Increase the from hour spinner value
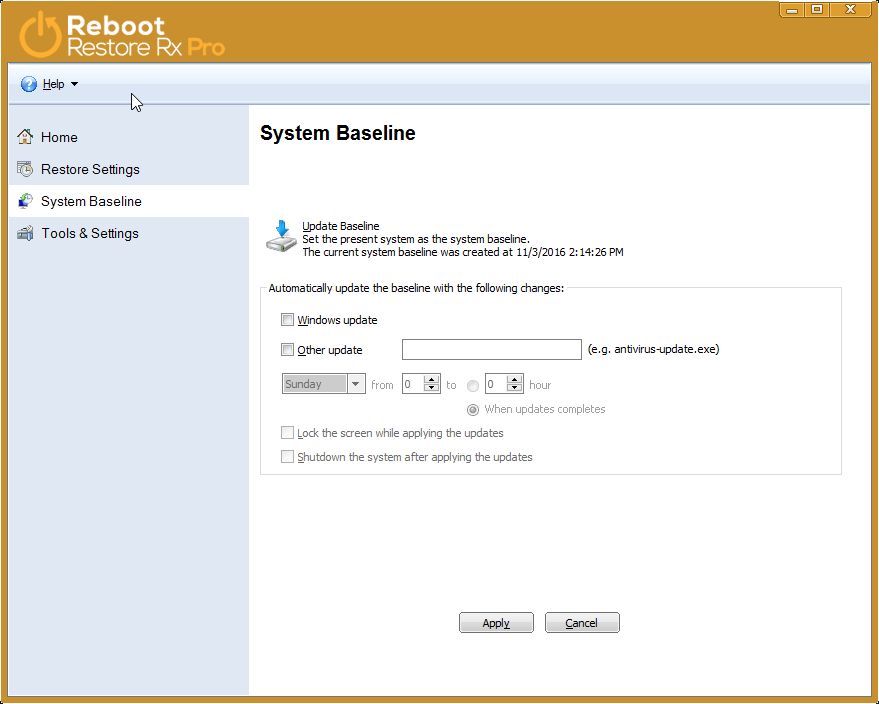The image size is (879, 704). click(x=432, y=380)
